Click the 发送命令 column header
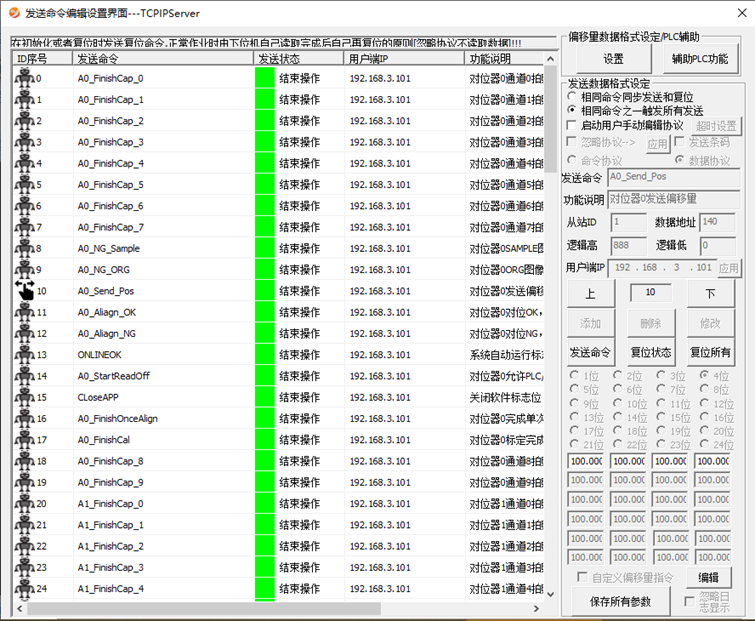 (x=162, y=59)
